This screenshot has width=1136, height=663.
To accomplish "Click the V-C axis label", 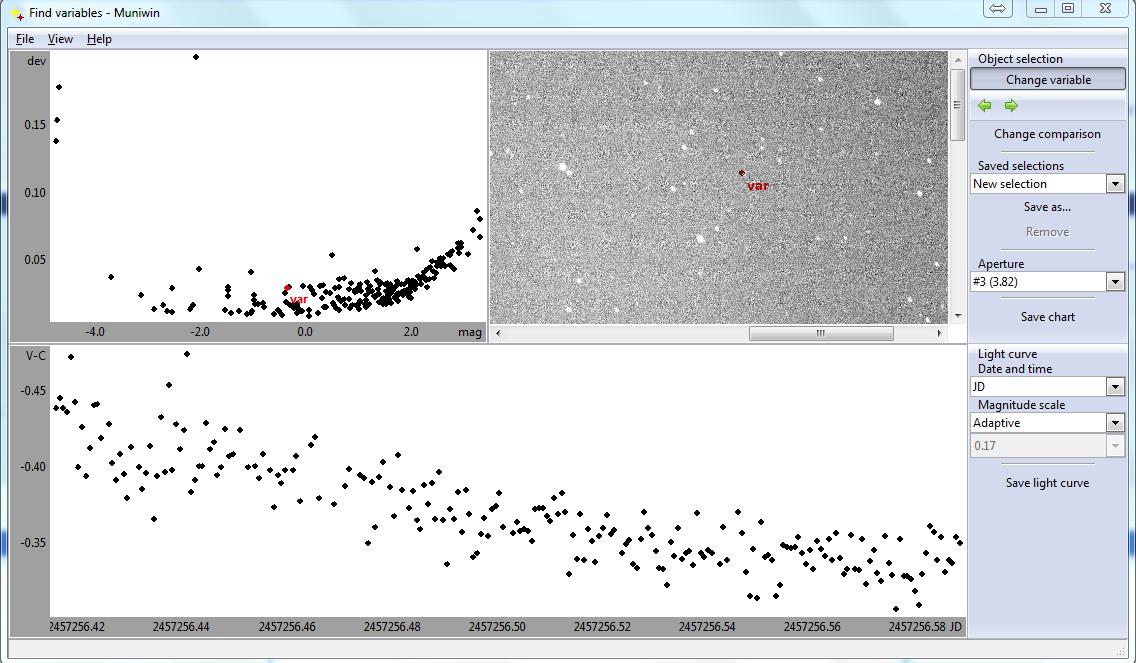I will (36, 355).
